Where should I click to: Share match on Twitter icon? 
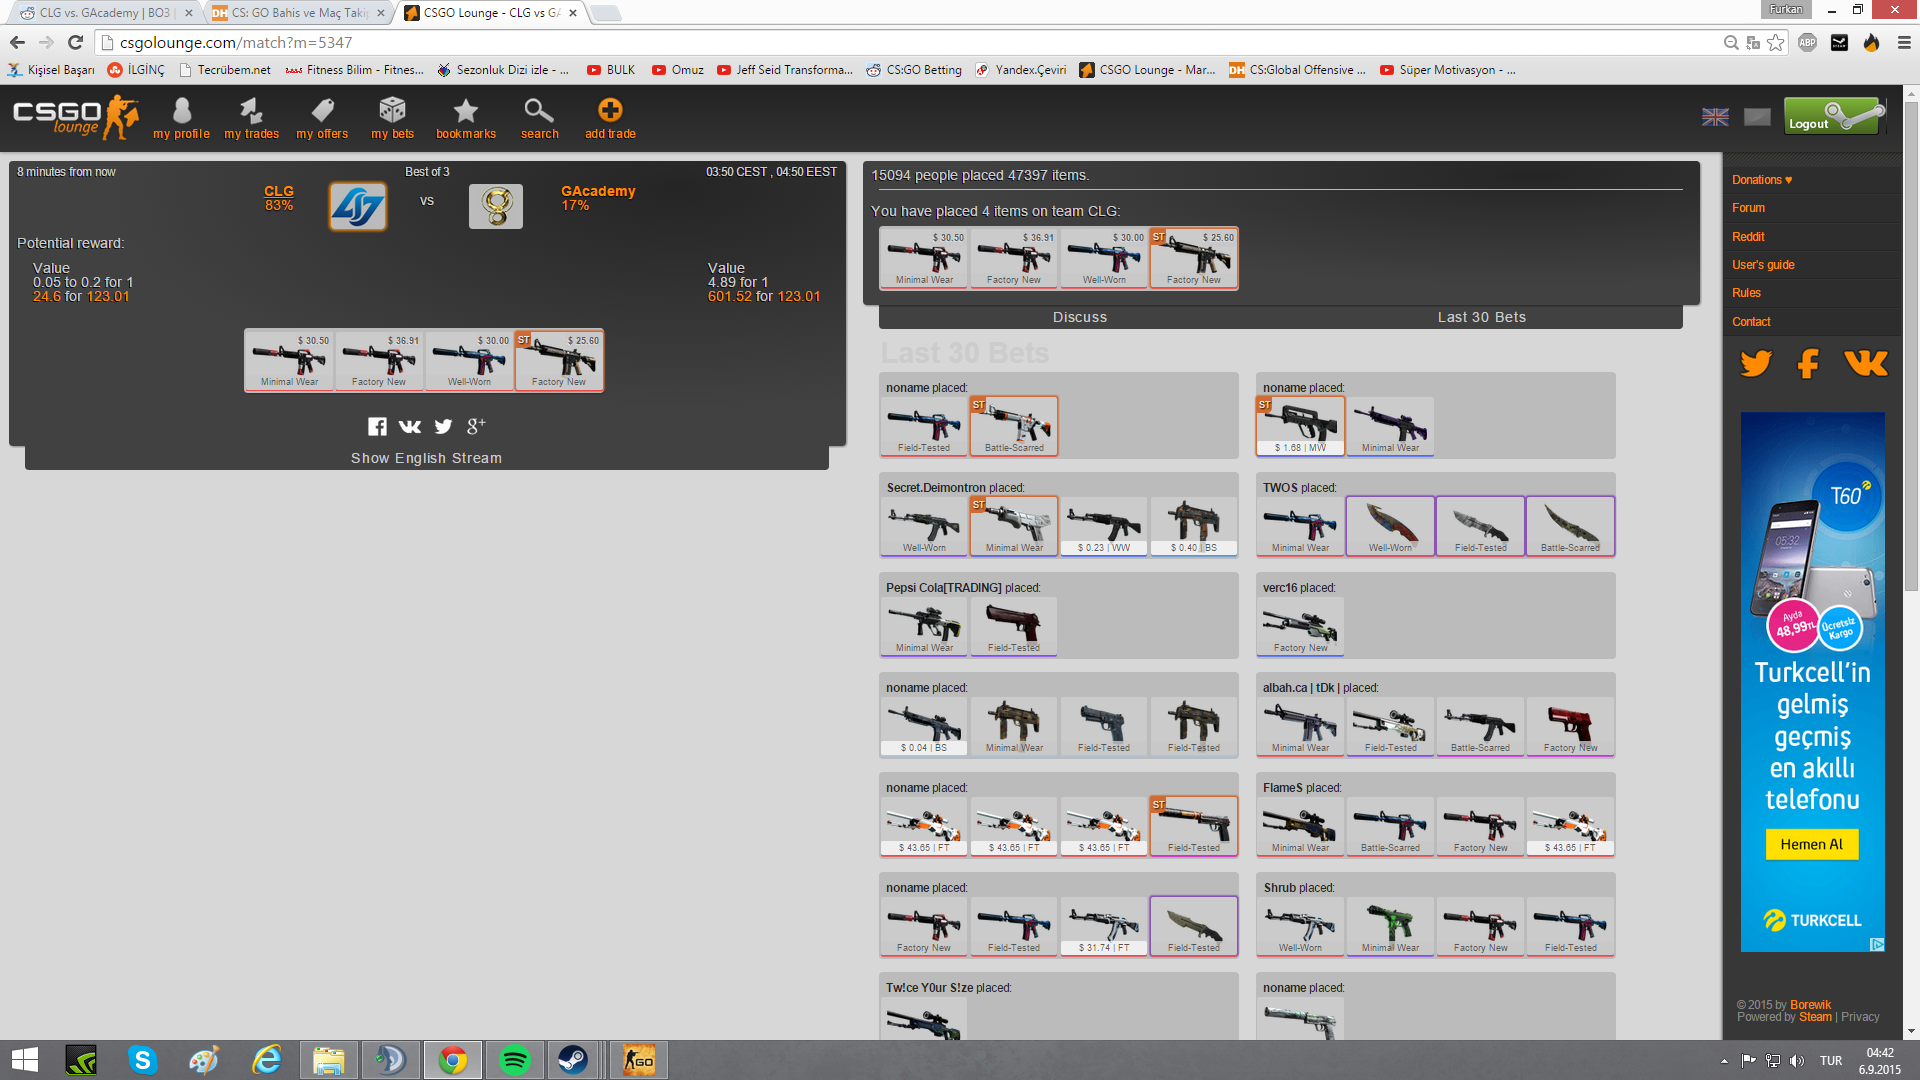(443, 427)
